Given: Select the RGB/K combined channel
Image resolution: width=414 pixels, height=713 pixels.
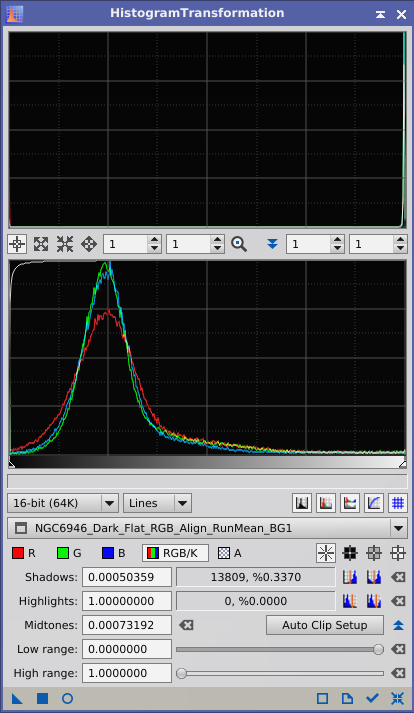Looking at the screenshot, I should (x=175, y=553).
